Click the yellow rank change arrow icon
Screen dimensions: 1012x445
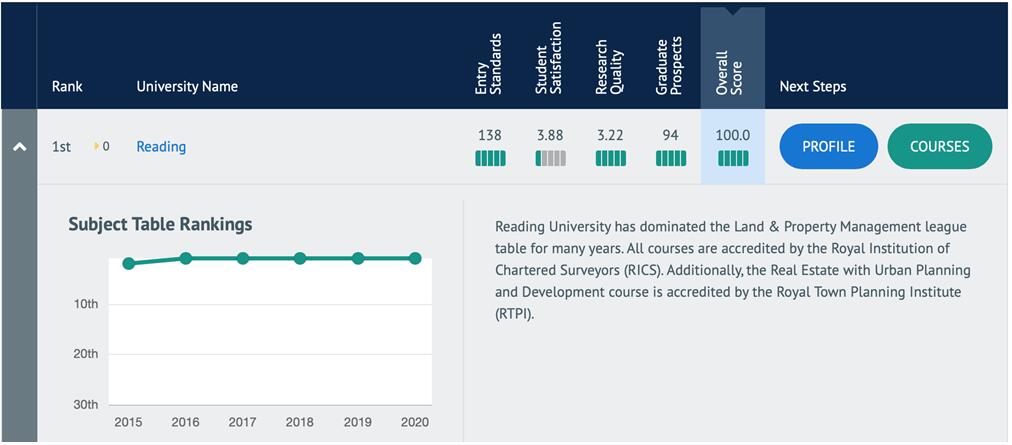[x=97, y=147]
